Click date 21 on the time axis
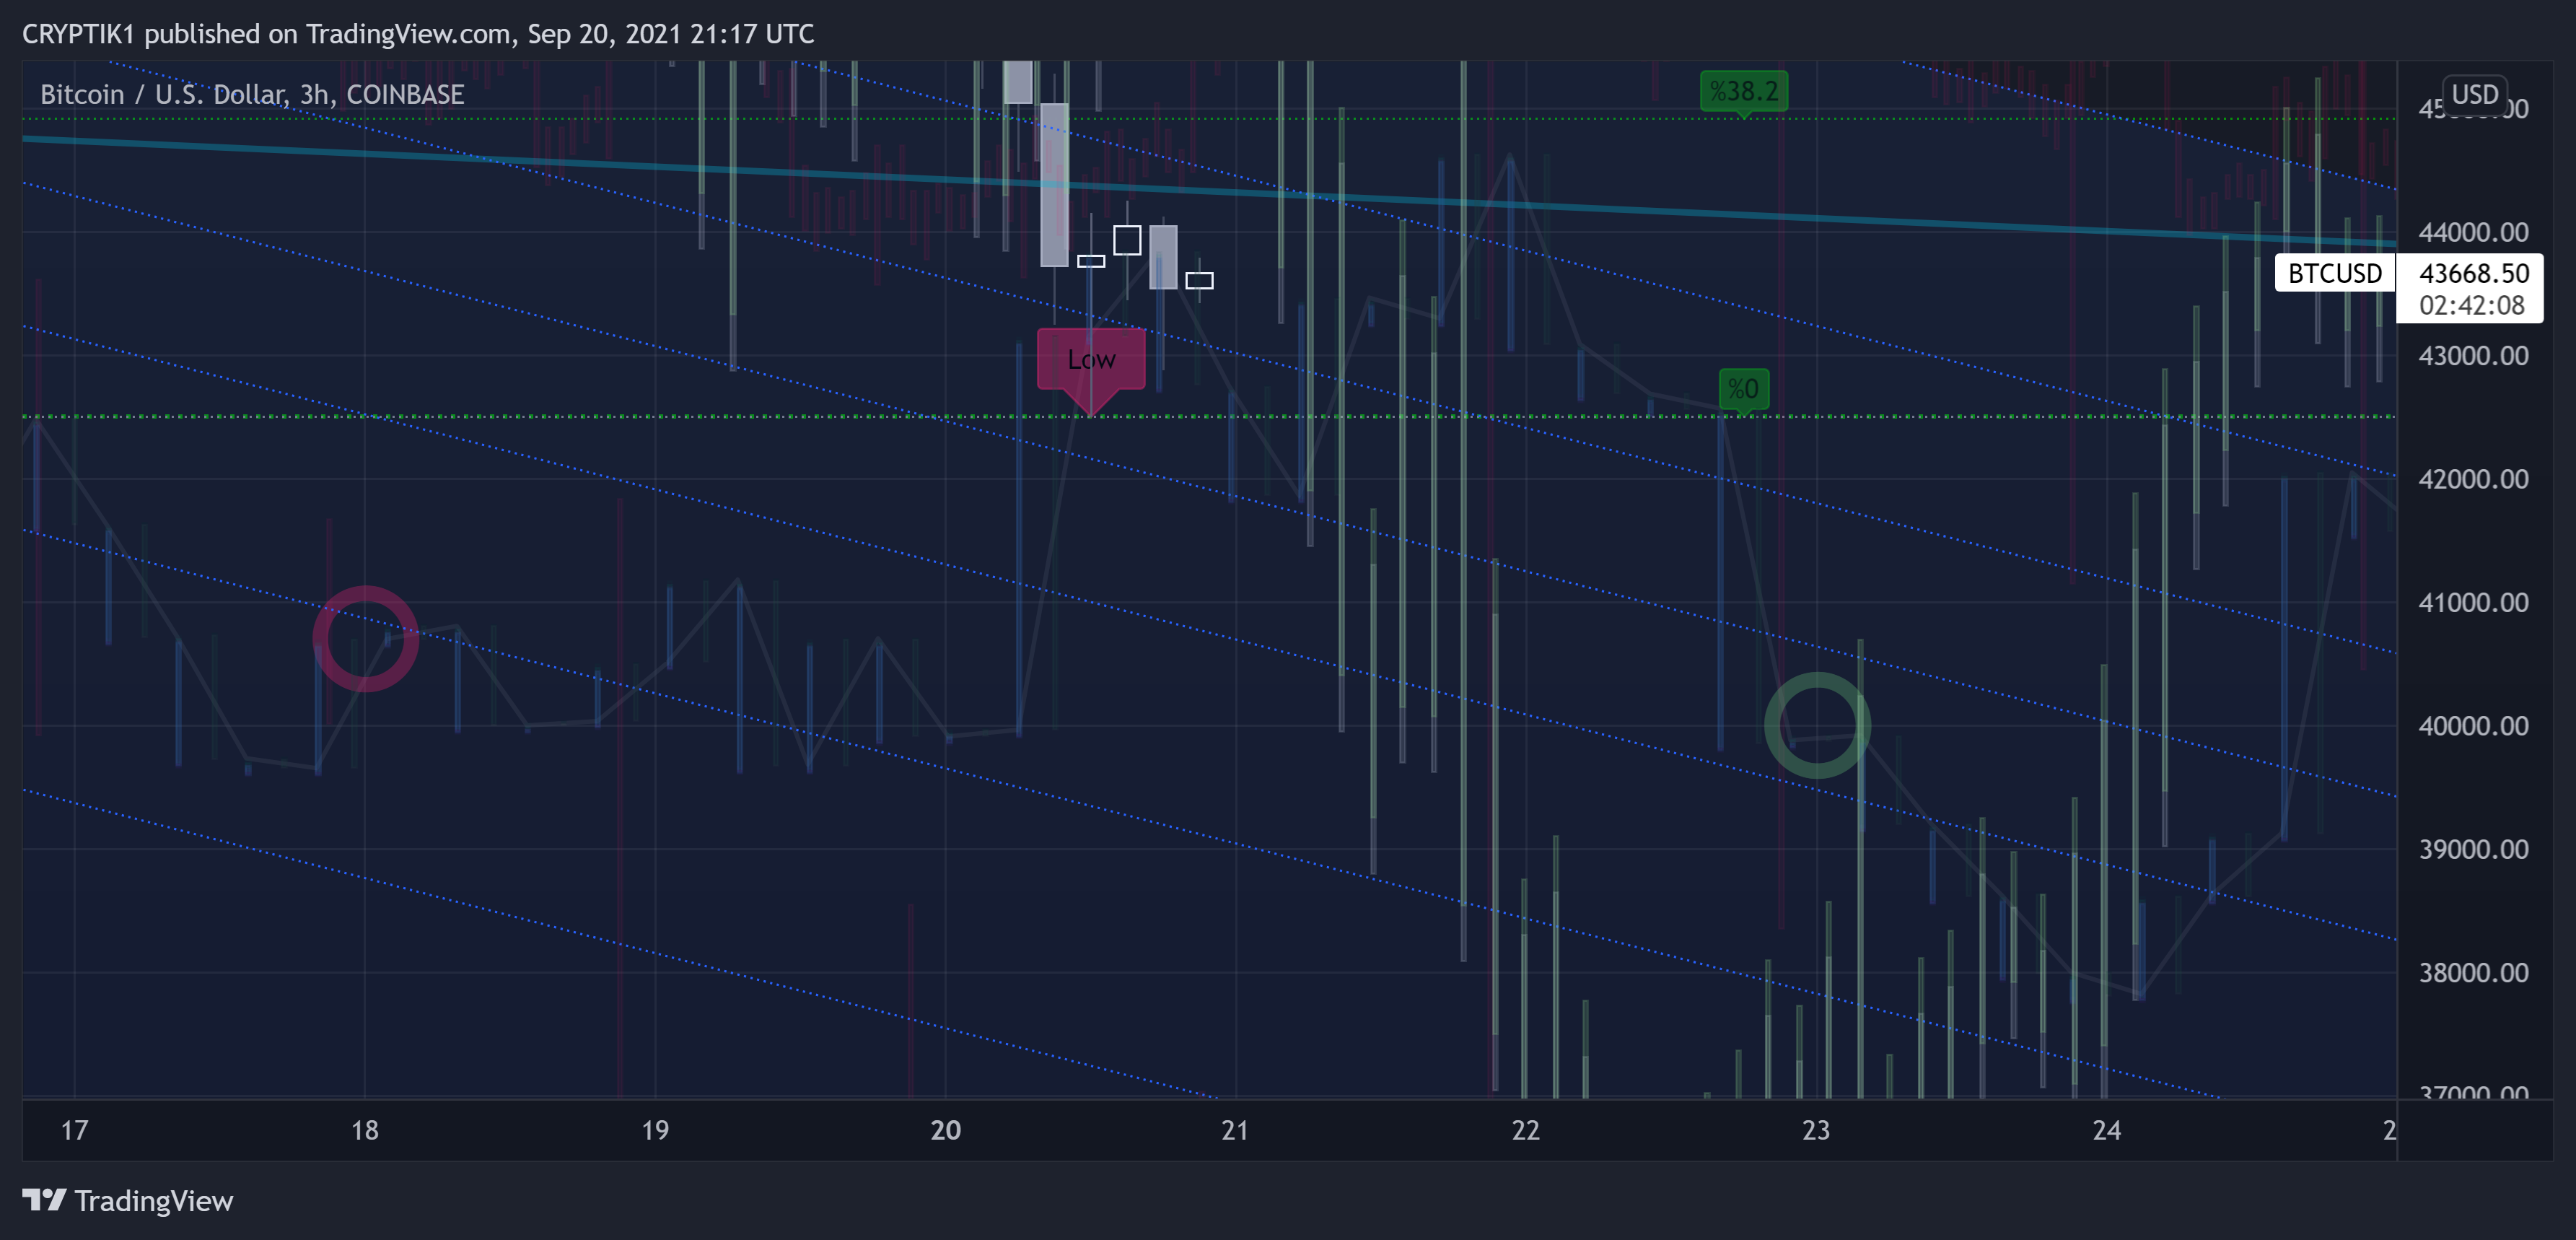 pyautogui.click(x=1235, y=1130)
